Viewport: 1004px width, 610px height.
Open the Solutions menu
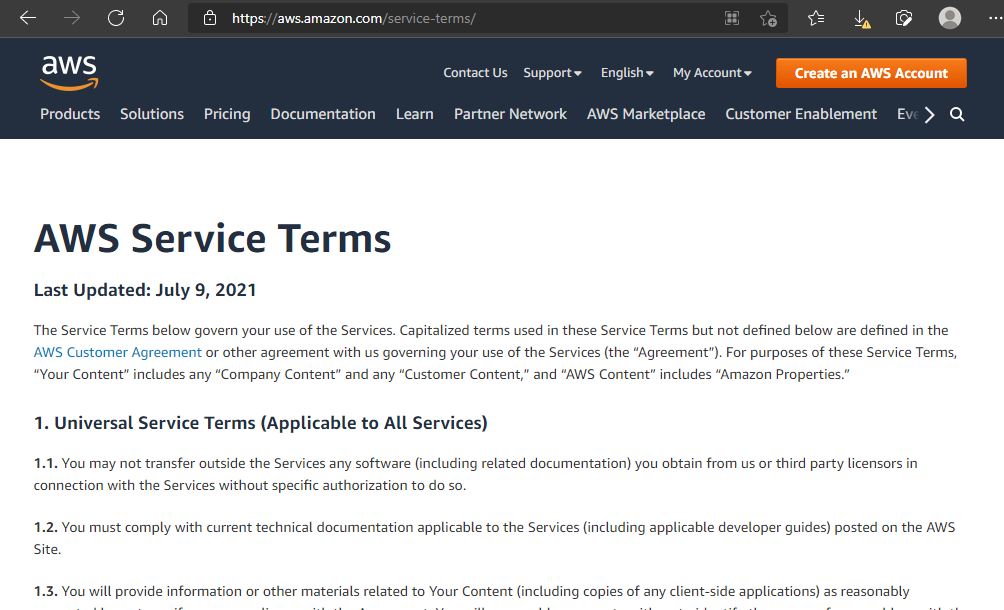click(x=152, y=114)
